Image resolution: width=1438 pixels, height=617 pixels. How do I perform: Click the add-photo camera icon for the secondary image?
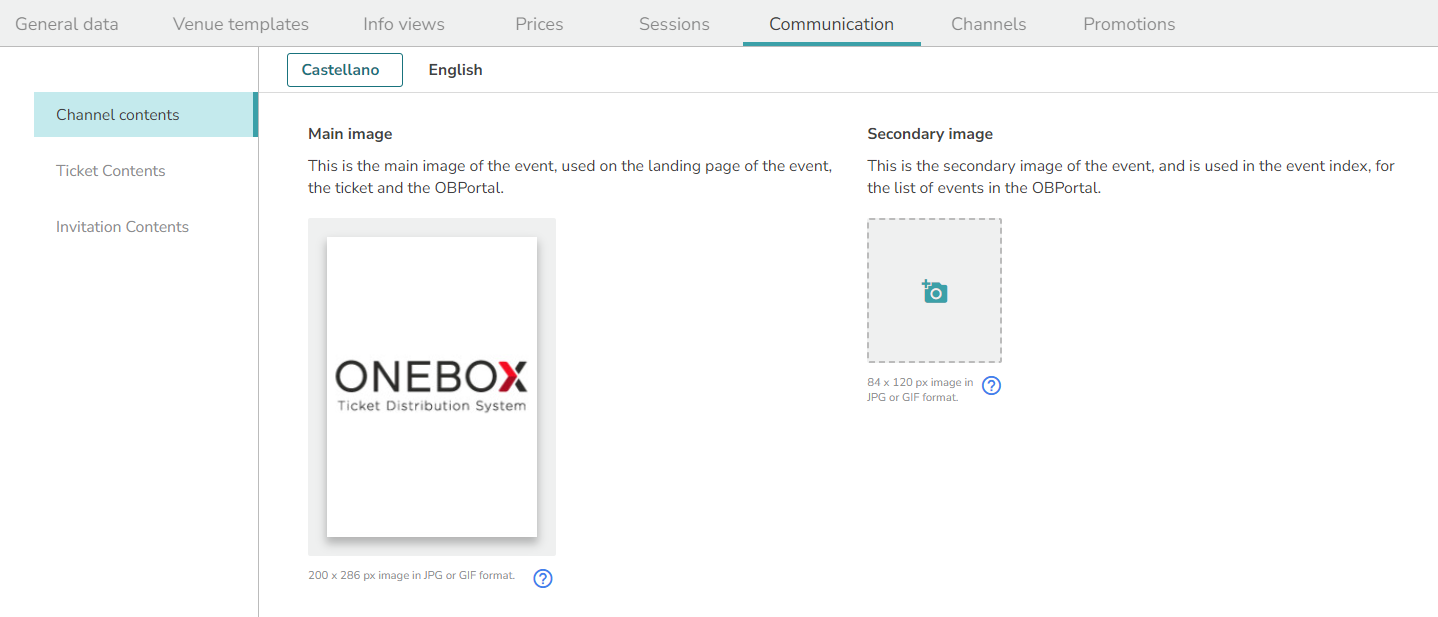pyautogui.click(x=934, y=291)
